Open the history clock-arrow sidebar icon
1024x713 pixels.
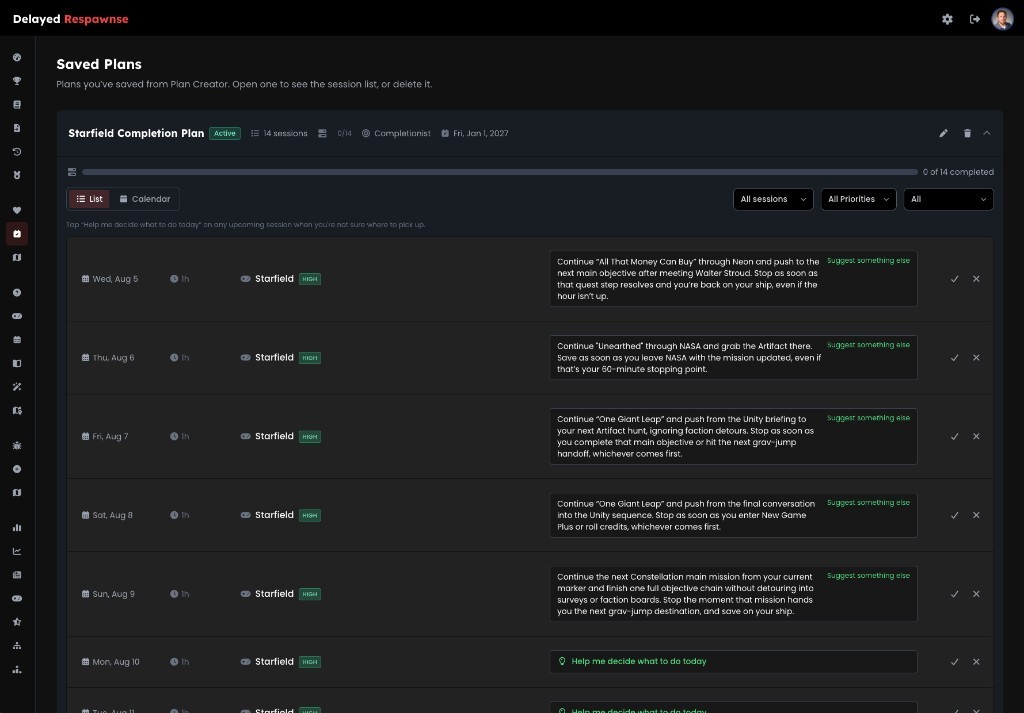coord(17,151)
